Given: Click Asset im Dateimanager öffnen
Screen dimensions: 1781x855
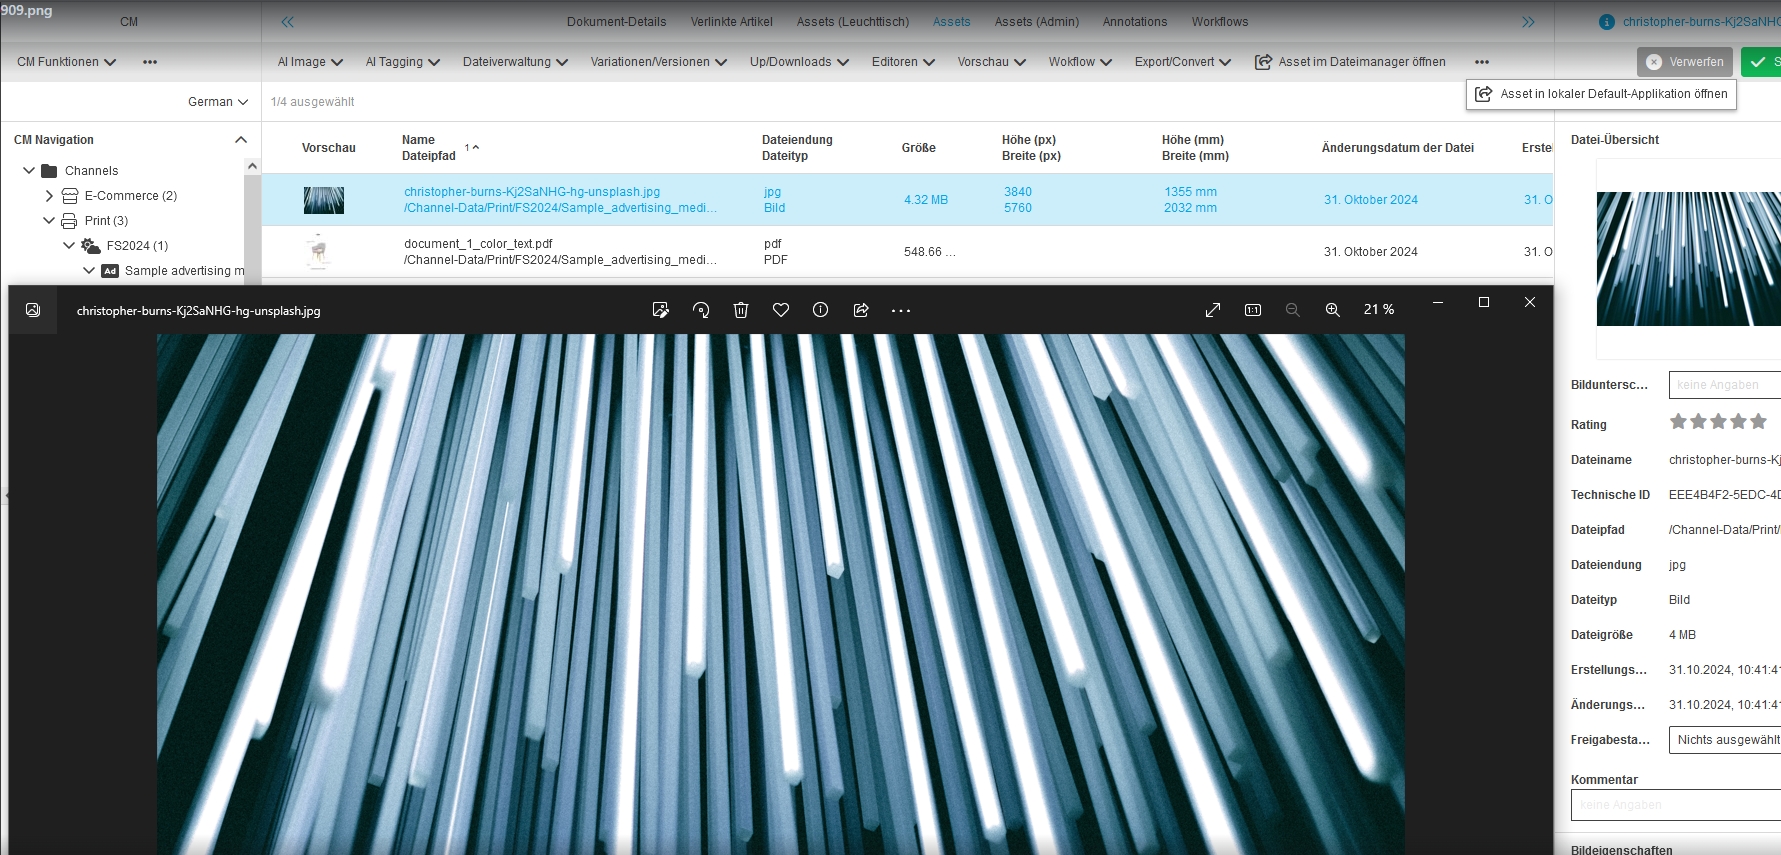Looking at the screenshot, I should (x=1350, y=62).
